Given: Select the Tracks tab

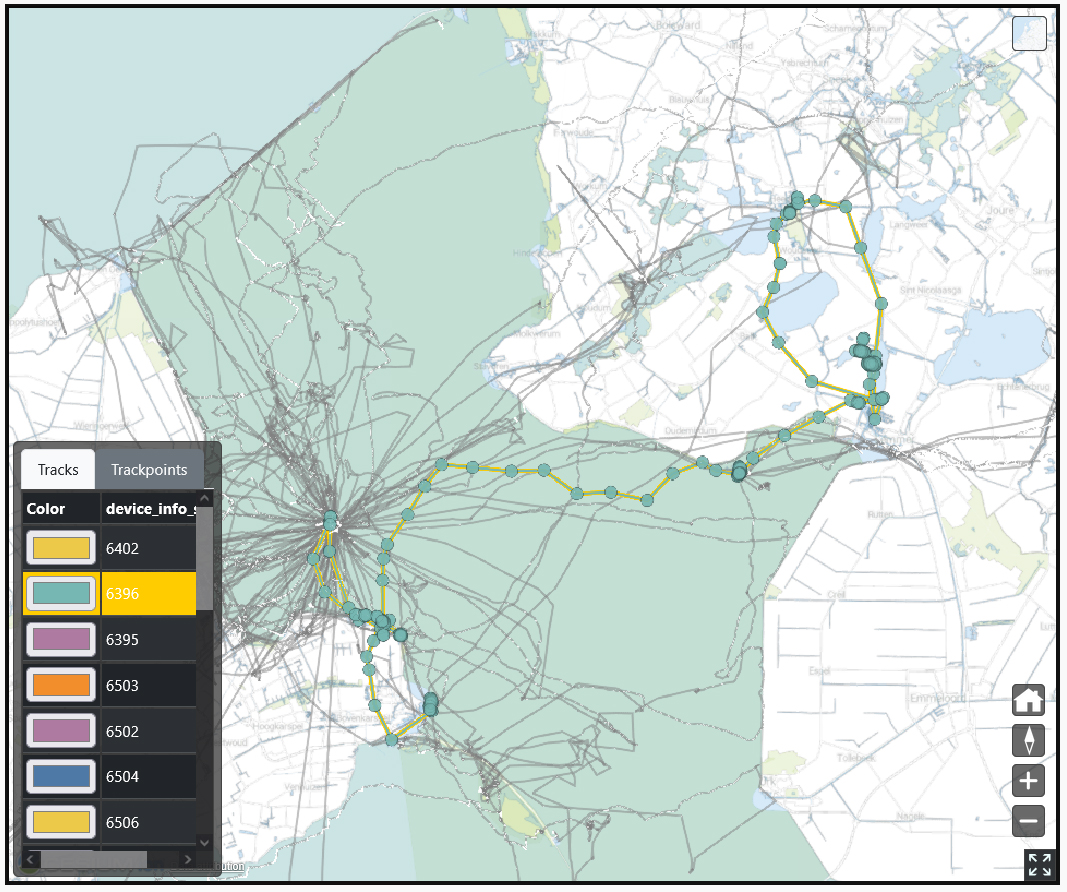Looking at the screenshot, I should click(58, 470).
